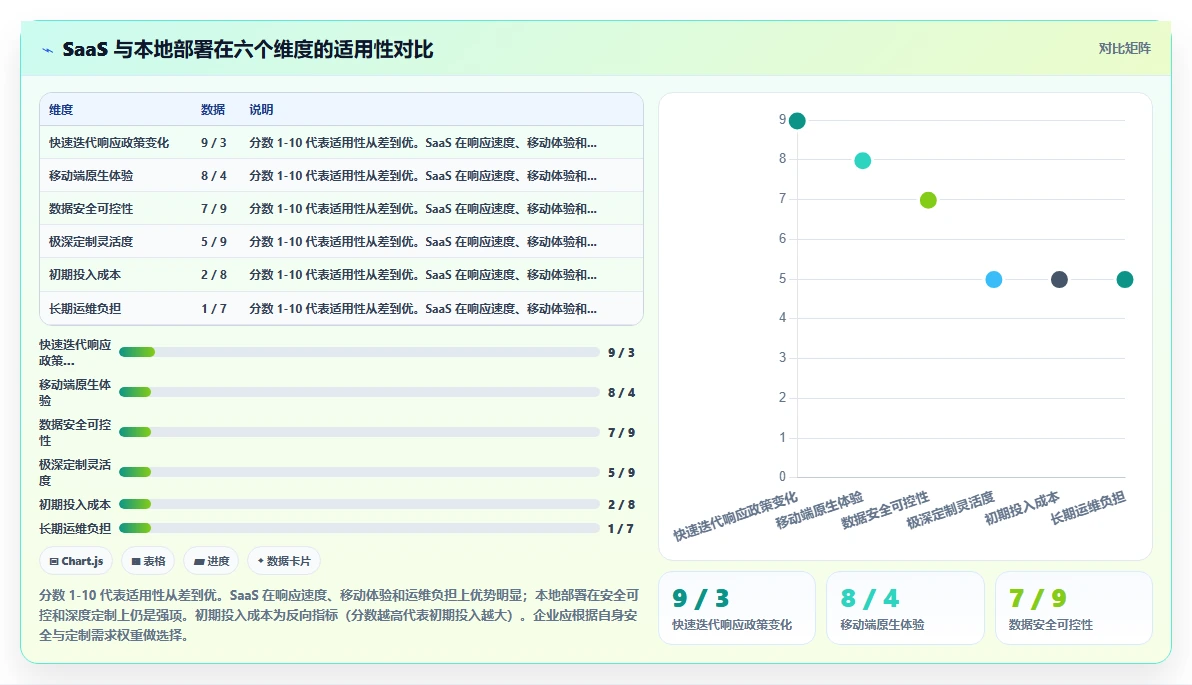Click the 快速迭代响应政策 progress bar
Image resolution: width=1192 pixels, height=685 pixels.
[x=359, y=352]
